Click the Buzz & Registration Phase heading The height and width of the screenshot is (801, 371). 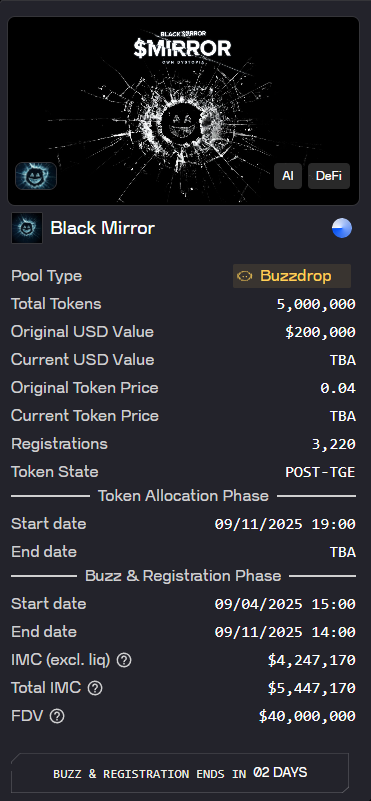pyautogui.click(x=183, y=576)
